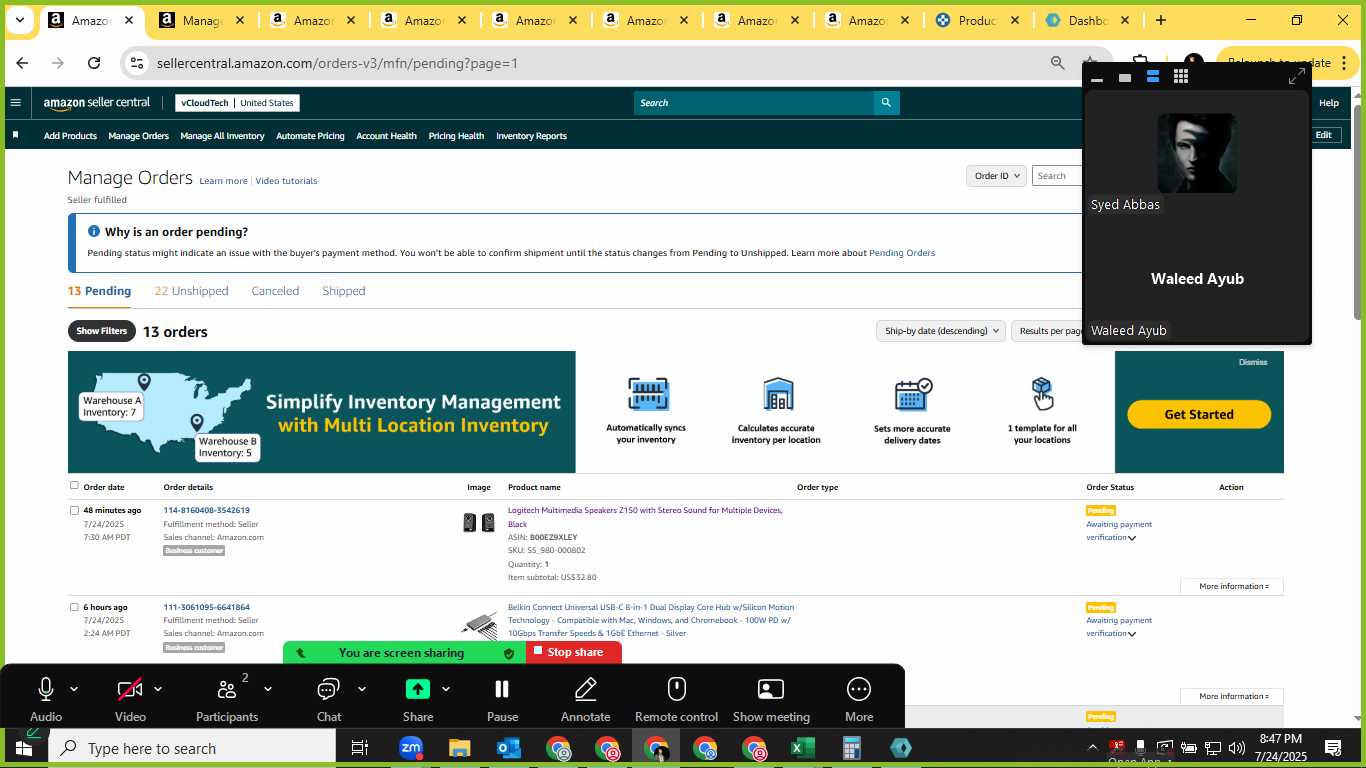Click the magnifier search button in Seller Central
The width and height of the screenshot is (1366, 768).
[x=886, y=102]
